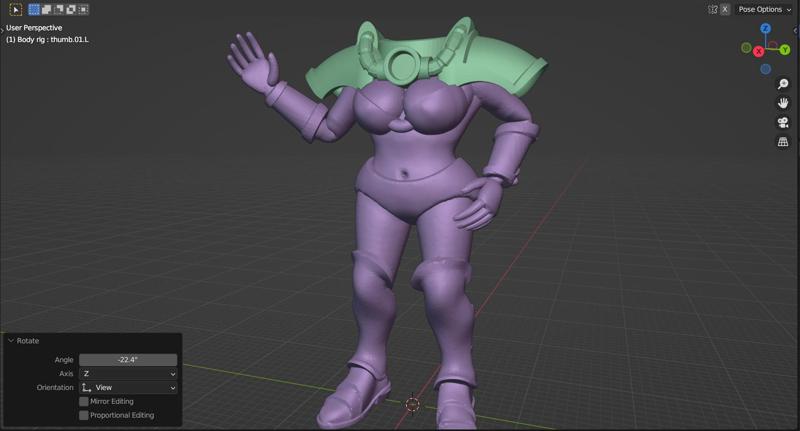
Task: Toggle X-axis mirror butterfly icon
Action: 713,9
